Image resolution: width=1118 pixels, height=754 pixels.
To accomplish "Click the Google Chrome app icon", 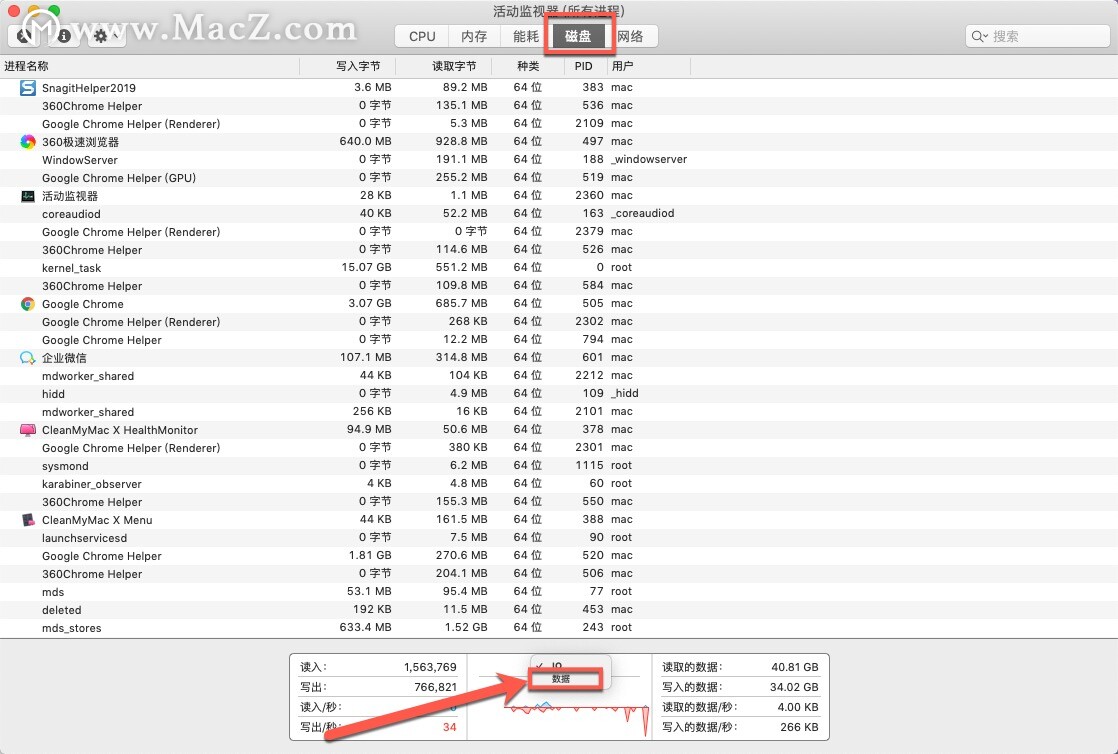I will tap(28, 304).
